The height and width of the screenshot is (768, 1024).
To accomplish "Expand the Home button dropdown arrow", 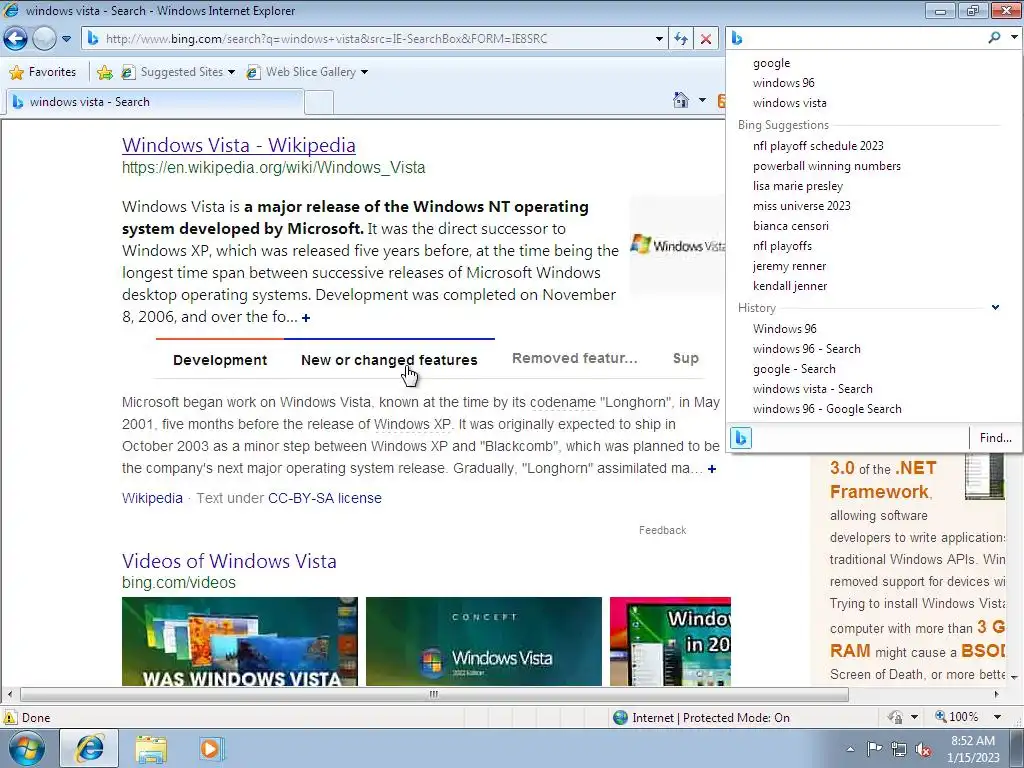I will click(x=702, y=100).
